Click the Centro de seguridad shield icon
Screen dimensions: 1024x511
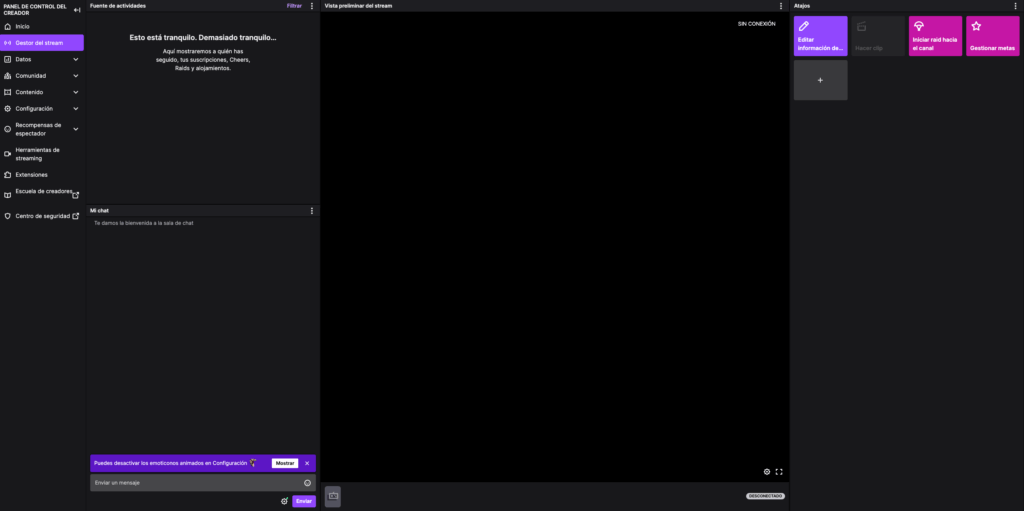coord(8,216)
